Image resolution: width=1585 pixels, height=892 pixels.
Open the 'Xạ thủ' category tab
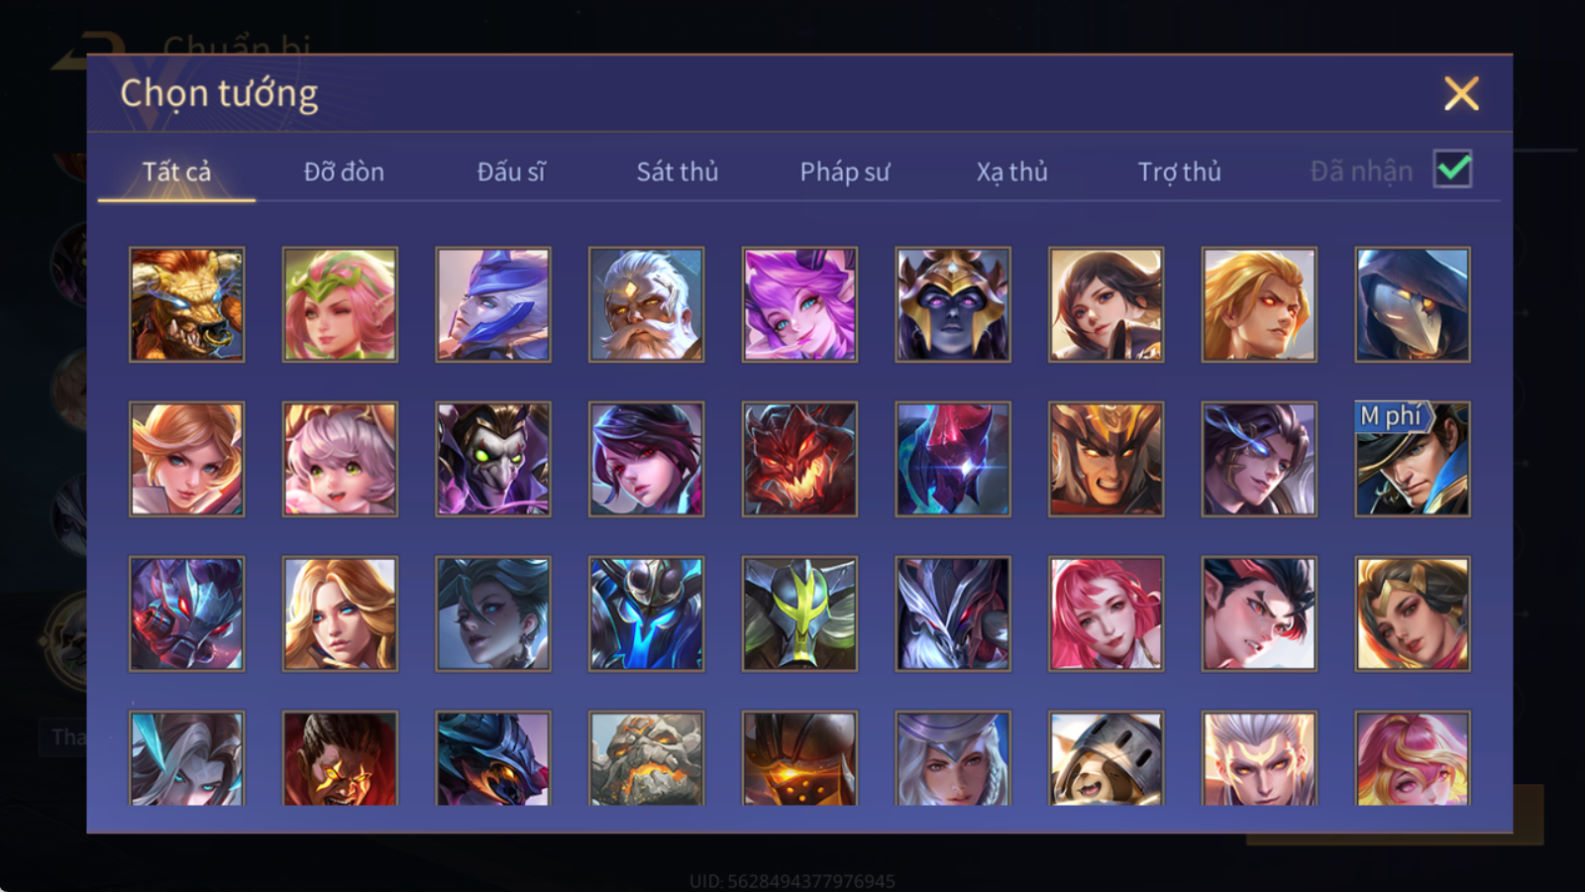pyautogui.click(x=1012, y=172)
